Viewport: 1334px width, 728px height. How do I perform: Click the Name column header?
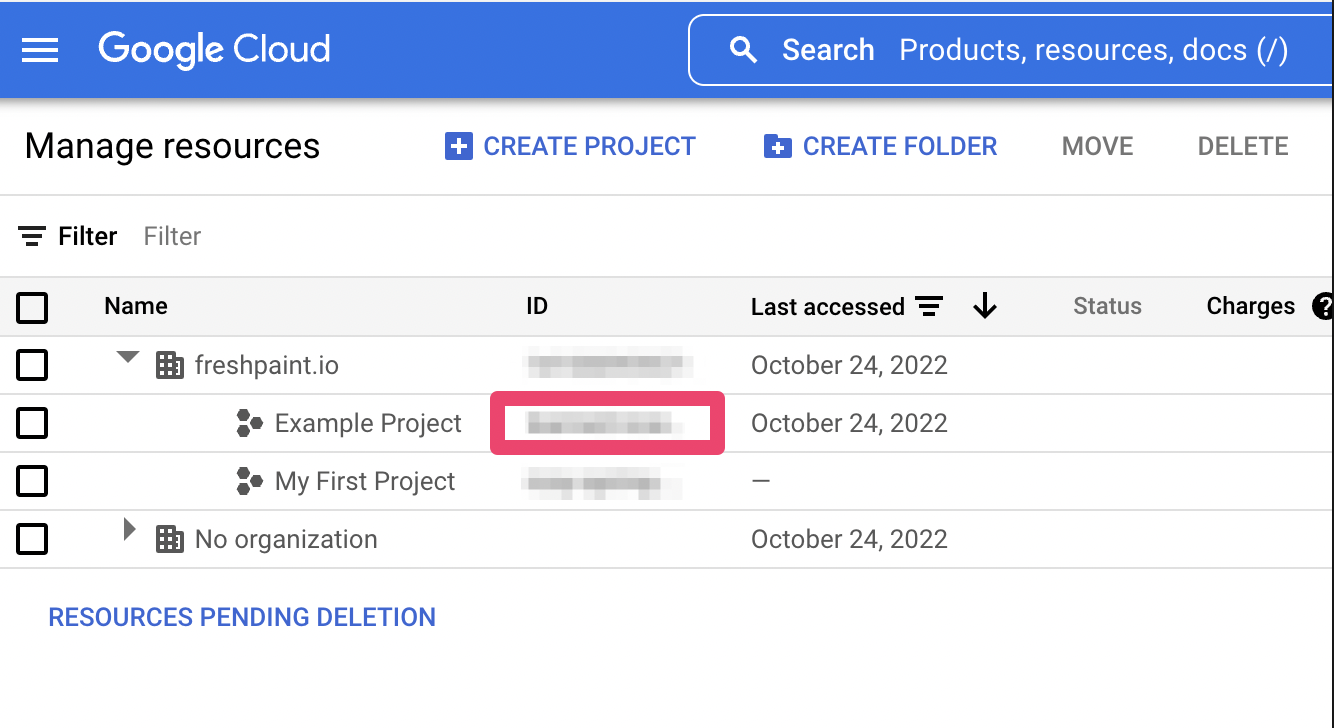pos(136,306)
